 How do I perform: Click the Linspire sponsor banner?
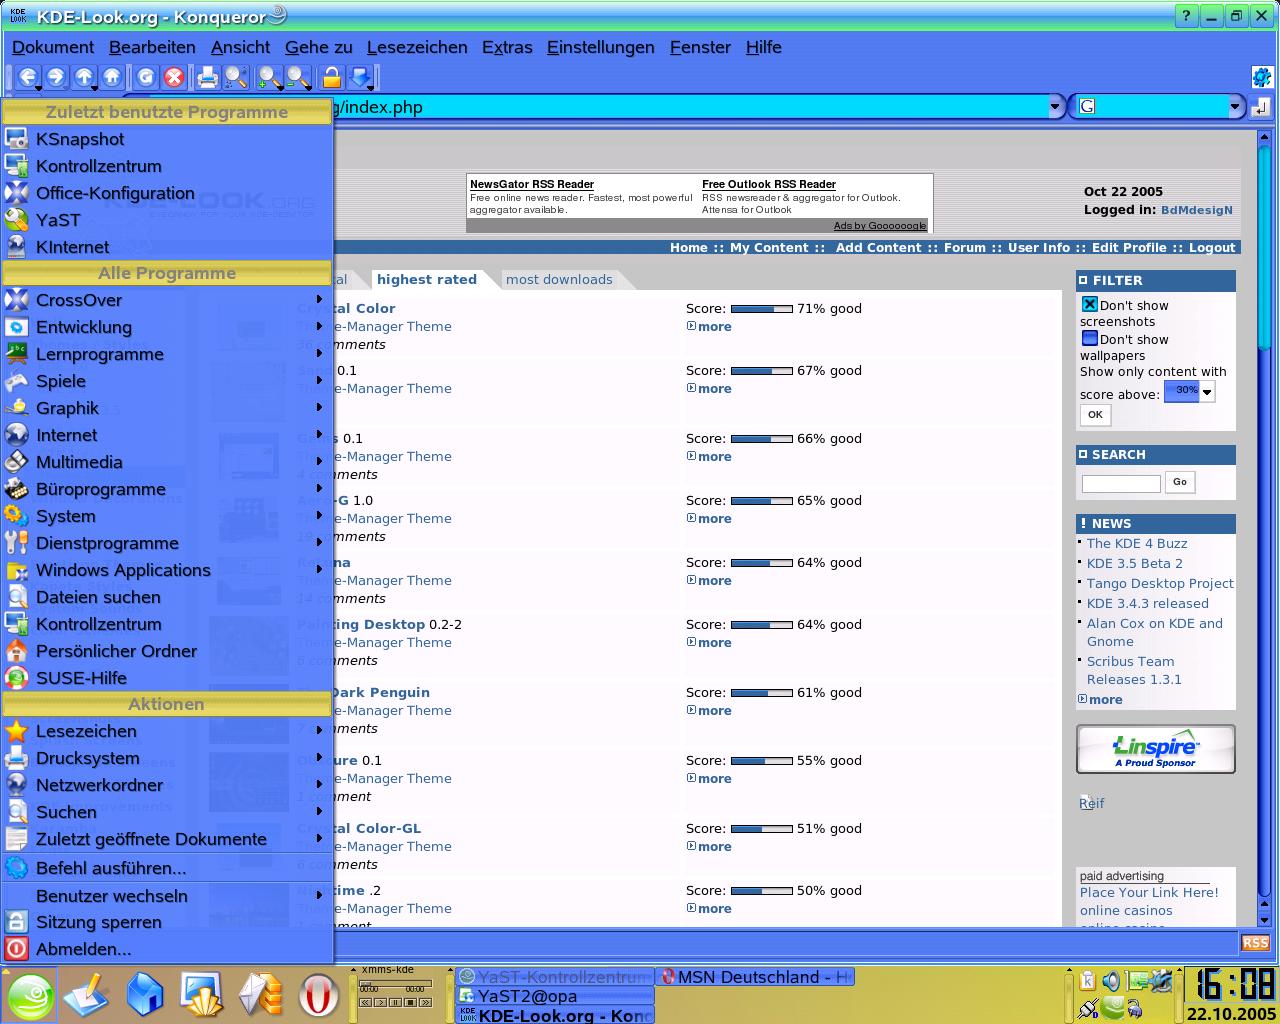pos(1156,749)
